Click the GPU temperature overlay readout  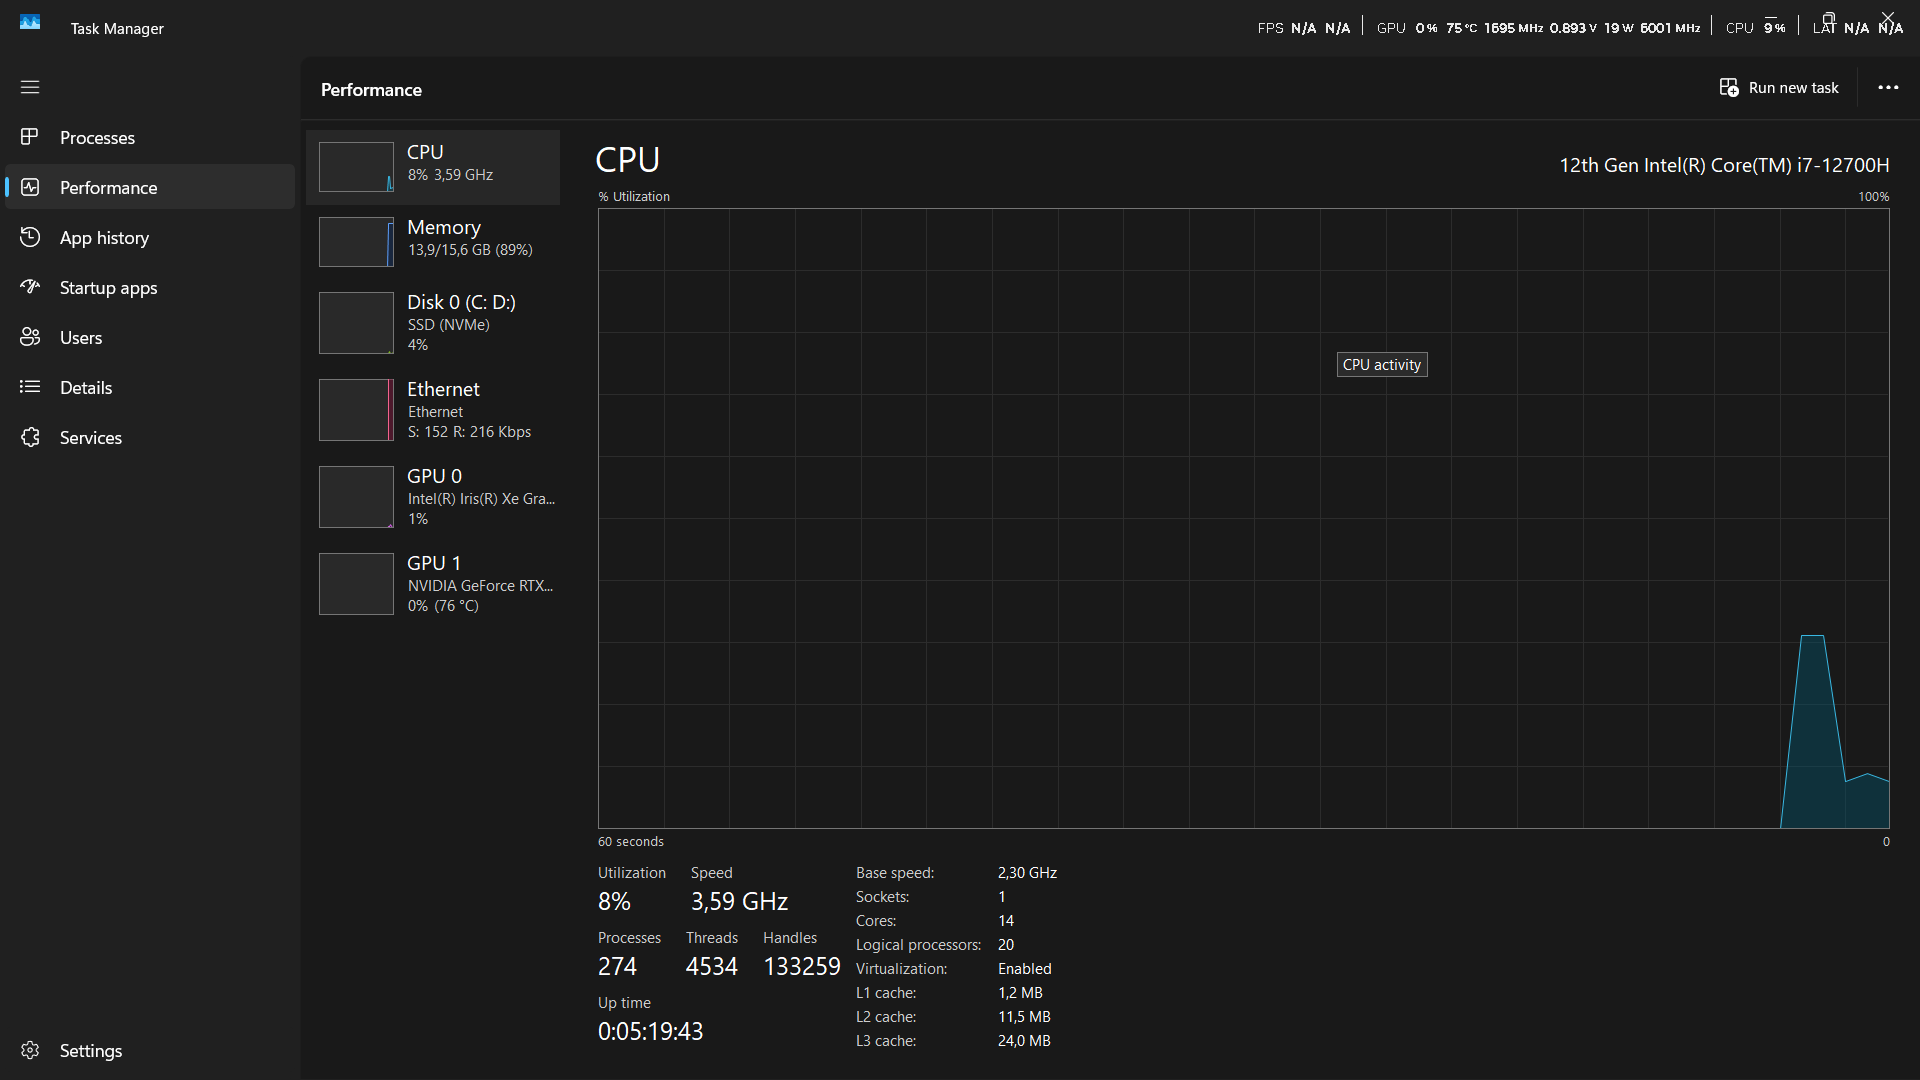click(x=1461, y=28)
